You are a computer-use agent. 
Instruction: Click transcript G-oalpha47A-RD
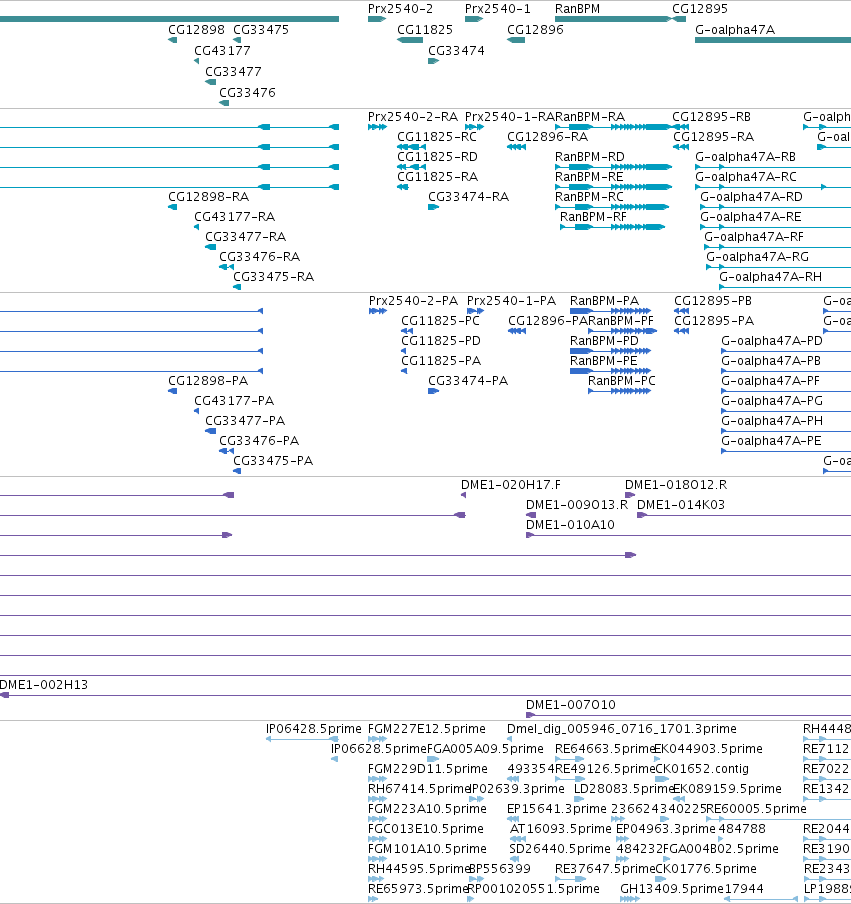751,197
